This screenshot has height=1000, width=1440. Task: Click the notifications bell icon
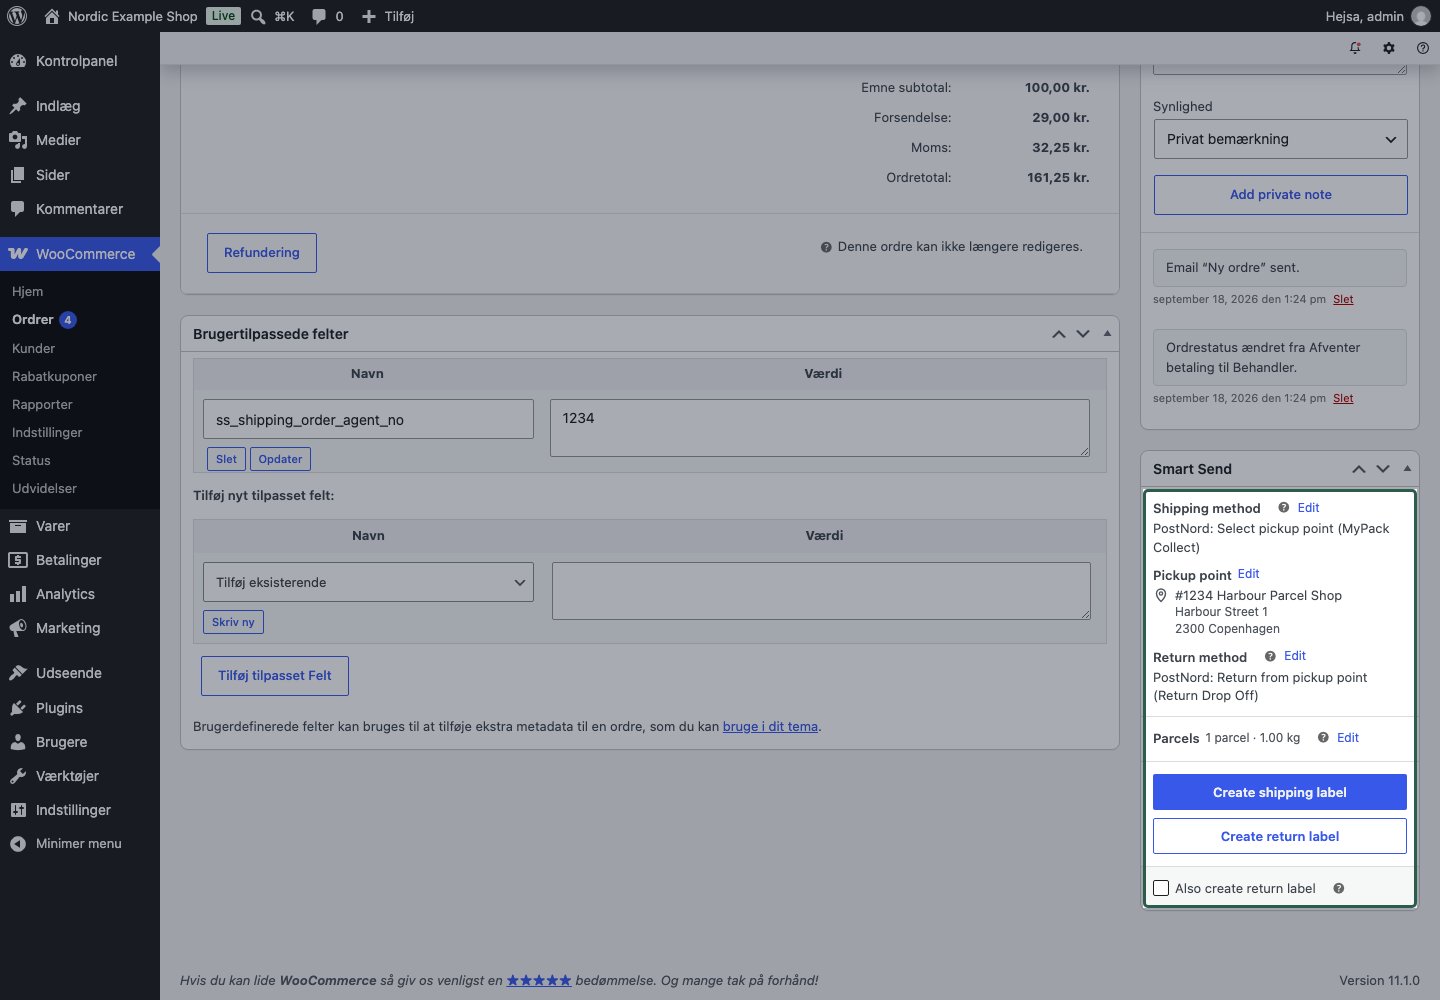point(1355,48)
